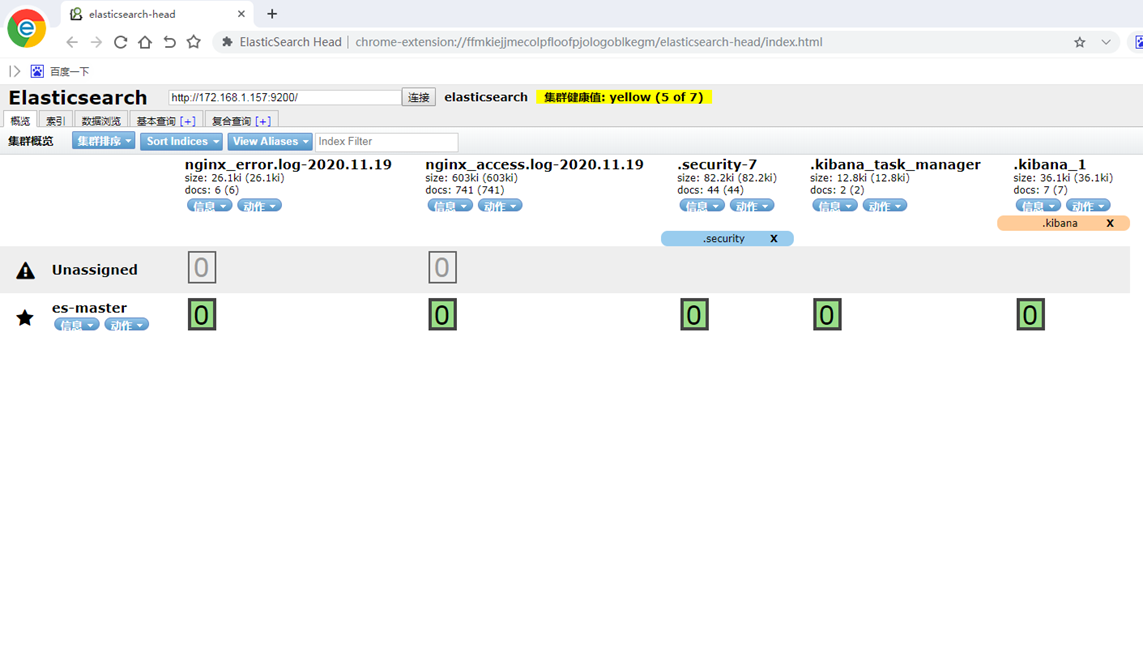Select unassigned shard 0 of nginx_access.log

pyautogui.click(x=442, y=268)
